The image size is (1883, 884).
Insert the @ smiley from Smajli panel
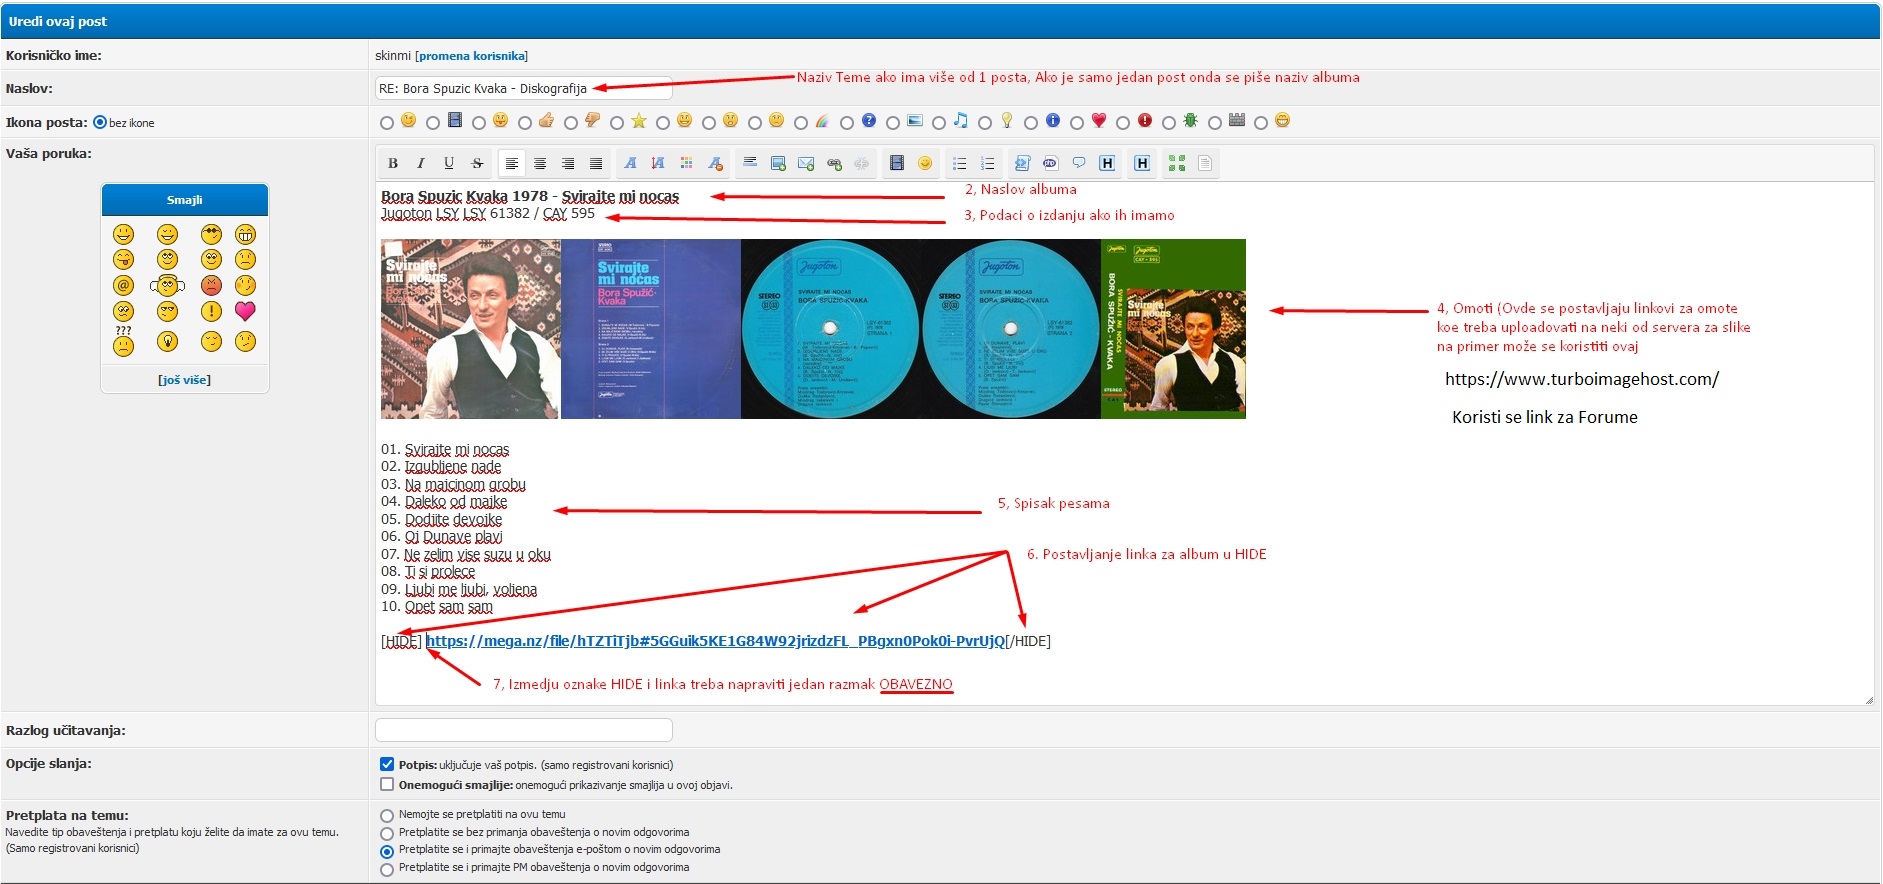(123, 285)
